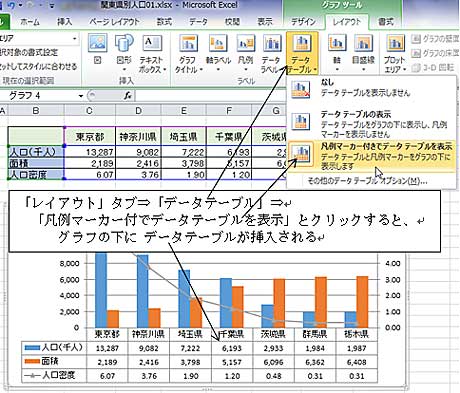Switch to the デザイン tab
Screen dimensions: 460x393
click(x=303, y=22)
